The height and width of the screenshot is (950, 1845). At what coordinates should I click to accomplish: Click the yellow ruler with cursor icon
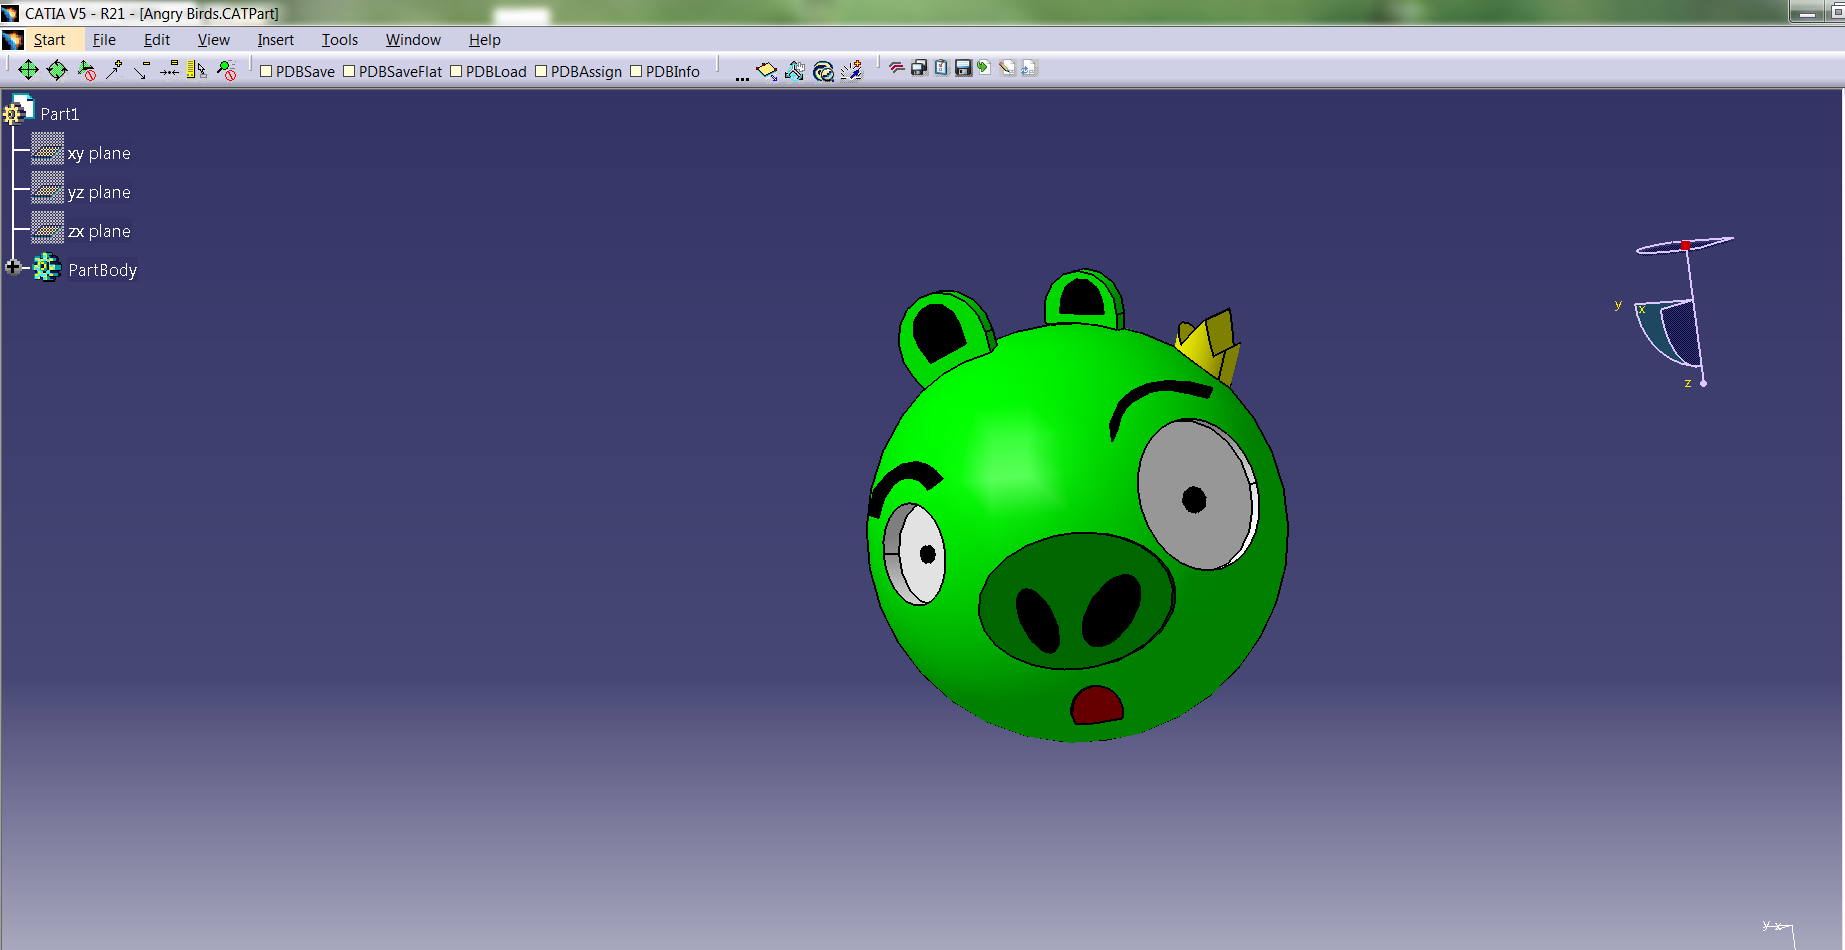197,70
